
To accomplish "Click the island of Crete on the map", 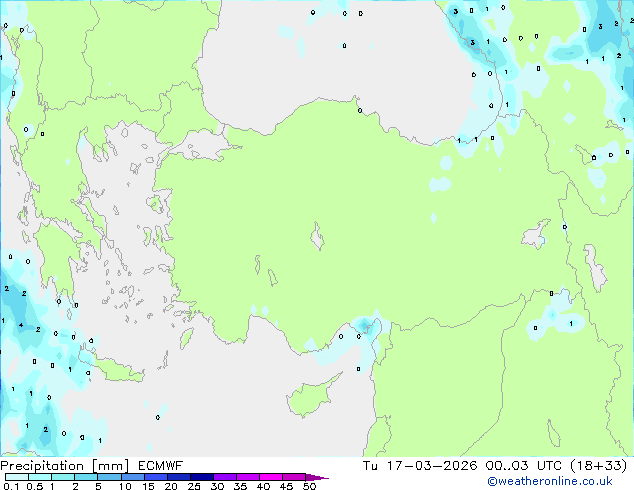I will (115, 370).
